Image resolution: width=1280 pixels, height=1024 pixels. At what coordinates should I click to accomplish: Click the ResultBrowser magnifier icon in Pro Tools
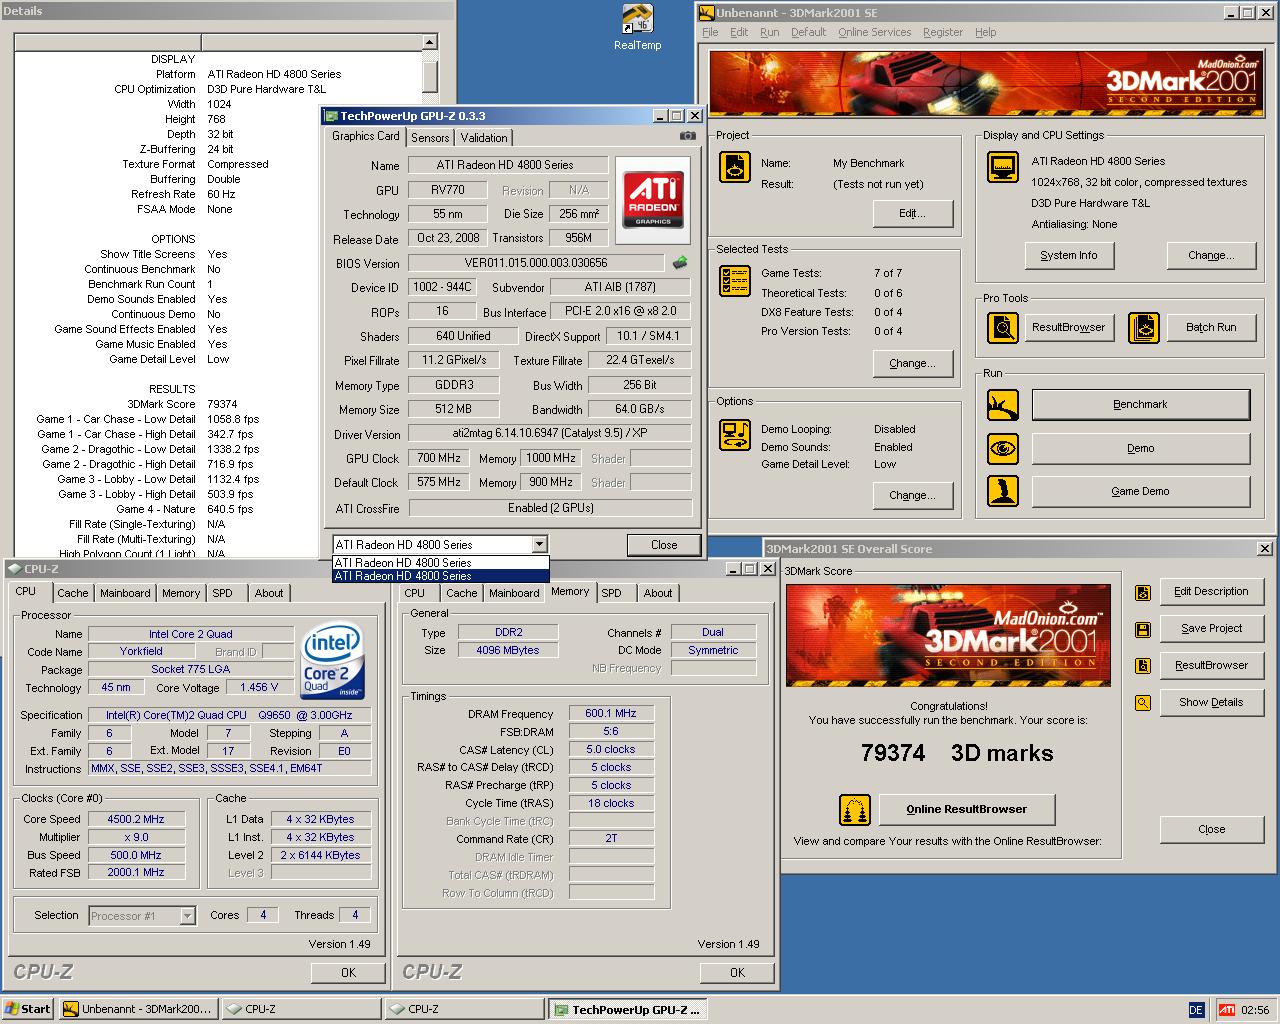tap(1002, 327)
